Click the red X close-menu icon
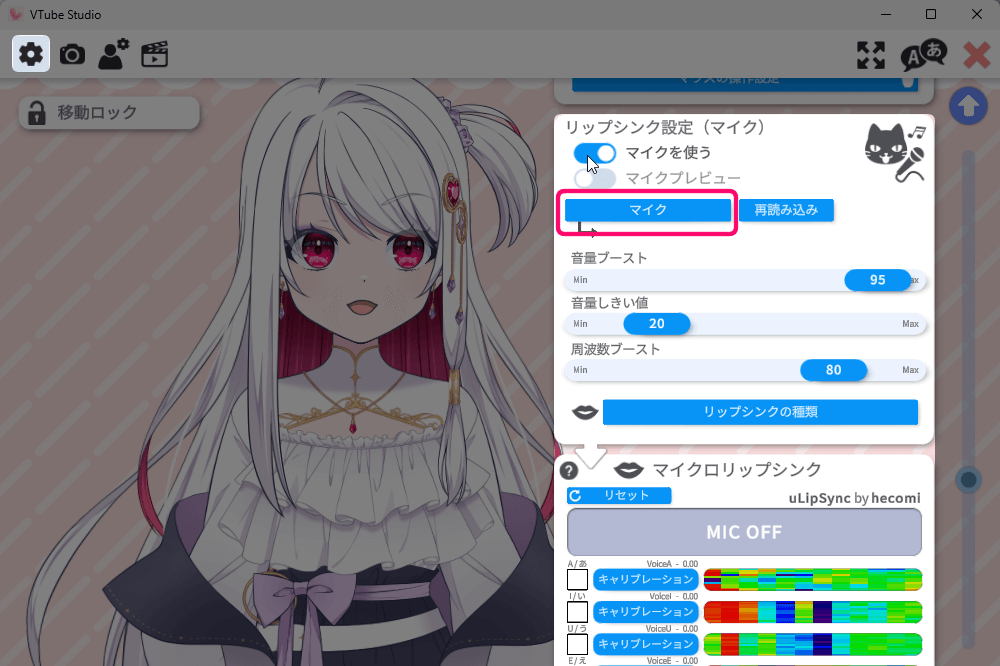Image resolution: width=1000 pixels, height=666 pixels. 976,55
